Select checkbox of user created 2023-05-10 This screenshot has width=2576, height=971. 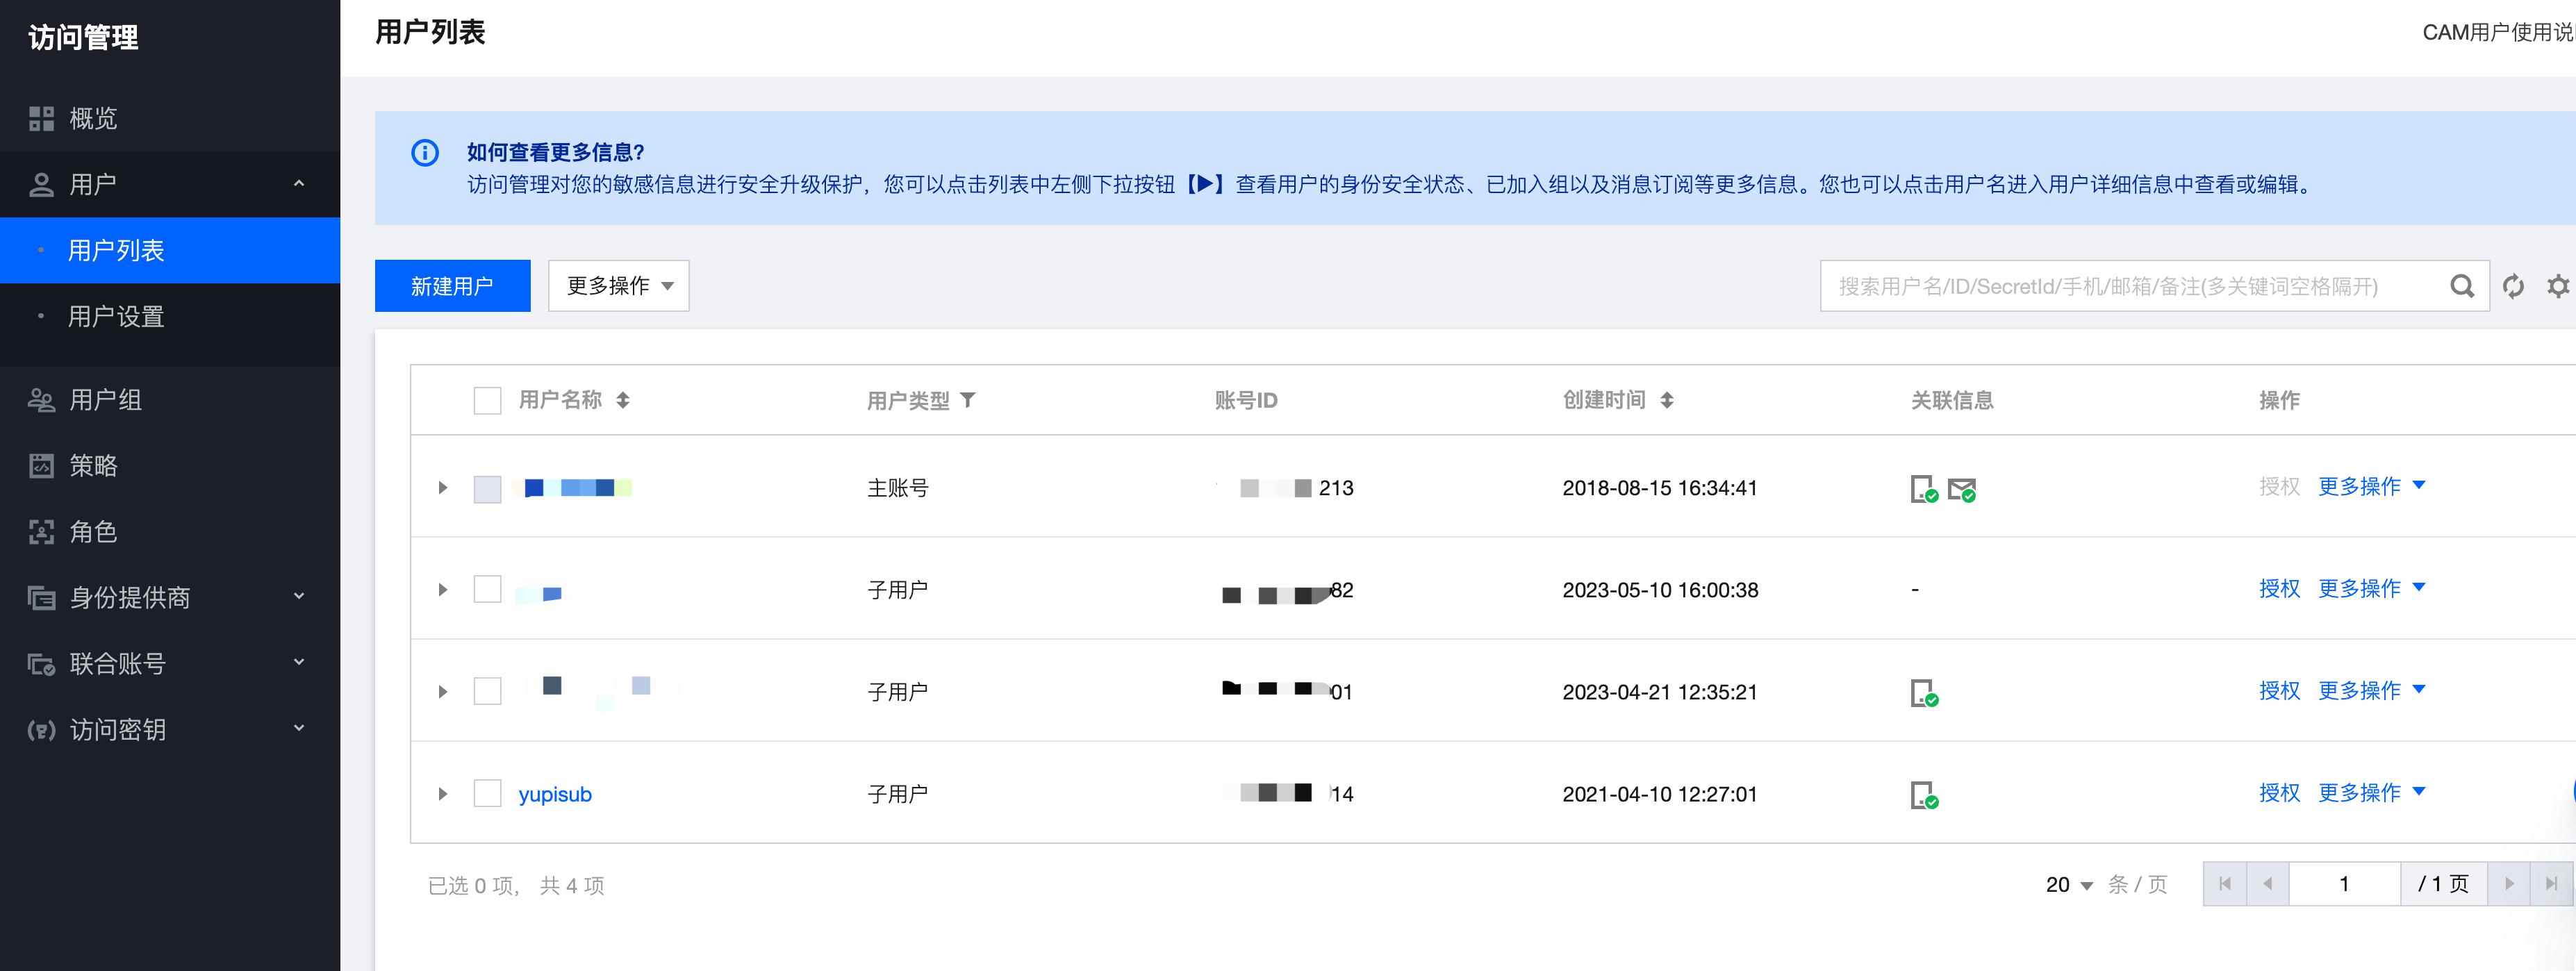click(487, 590)
